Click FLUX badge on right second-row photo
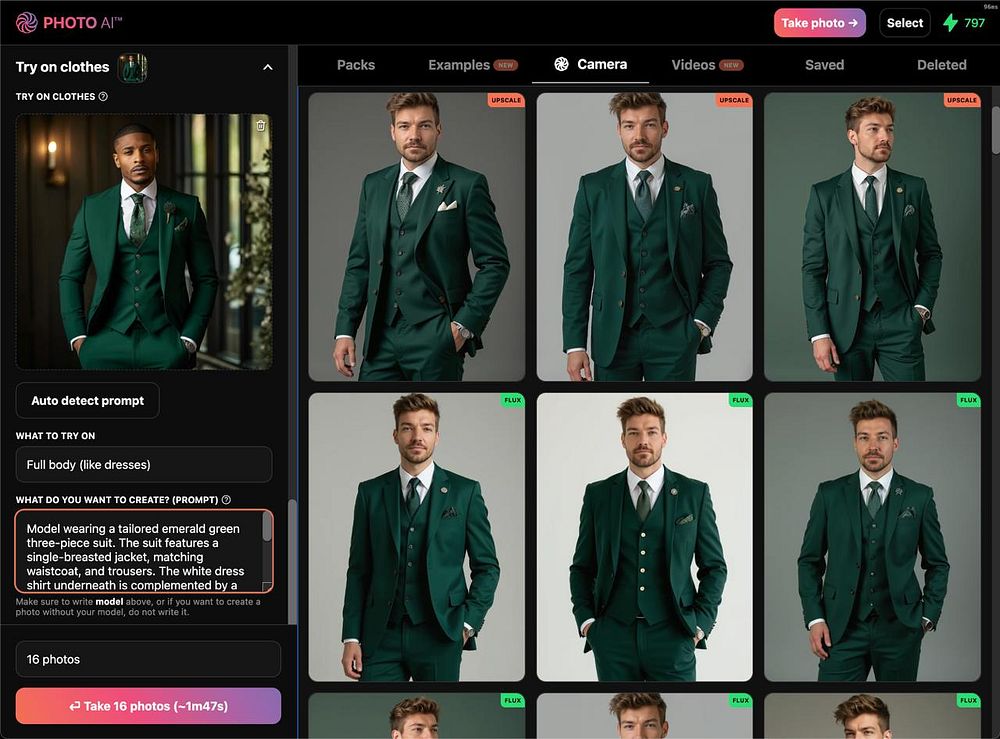This screenshot has width=1000, height=739. point(968,400)
